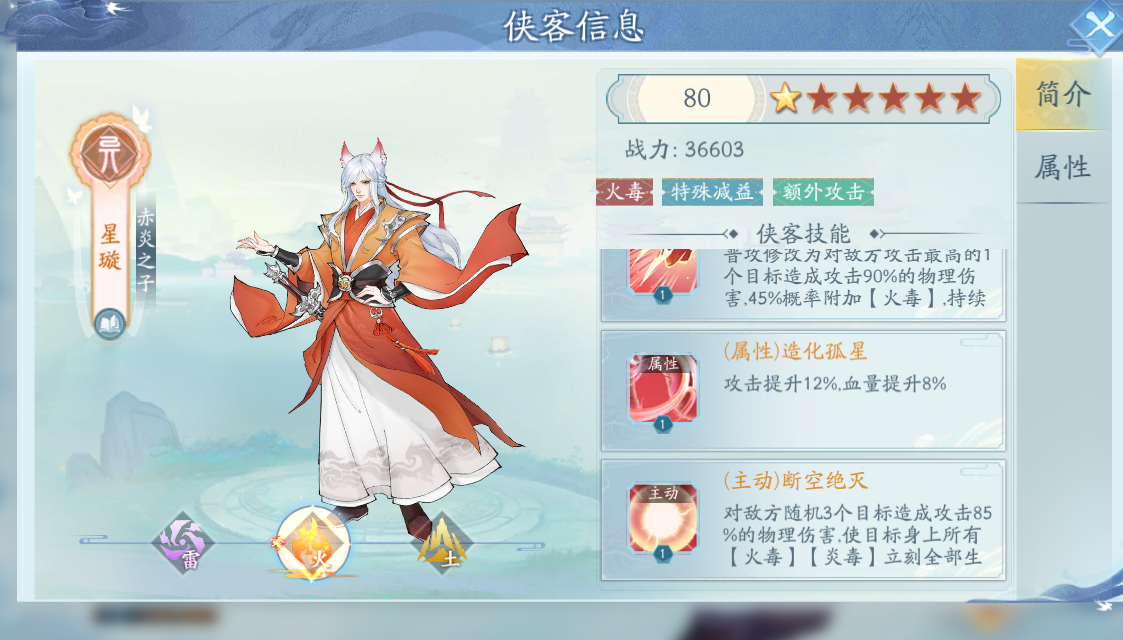Select the earth (土) element icon

click(441, 543)
